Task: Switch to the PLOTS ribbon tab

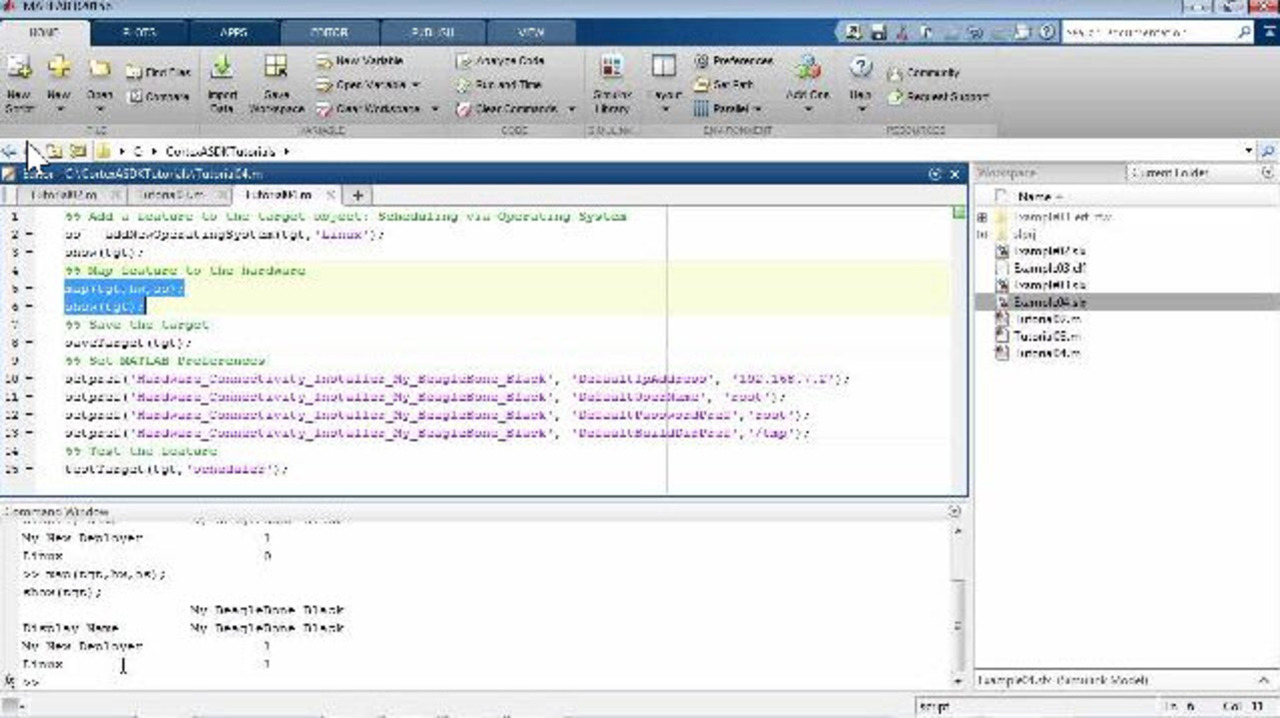Action: [x=138, y=32]
